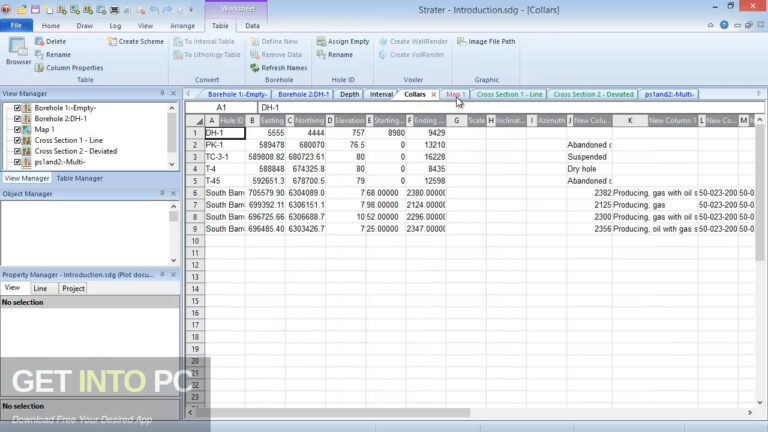
Task: Toggle the Map 1 visibility checkbox
Action: pos(17,129)
